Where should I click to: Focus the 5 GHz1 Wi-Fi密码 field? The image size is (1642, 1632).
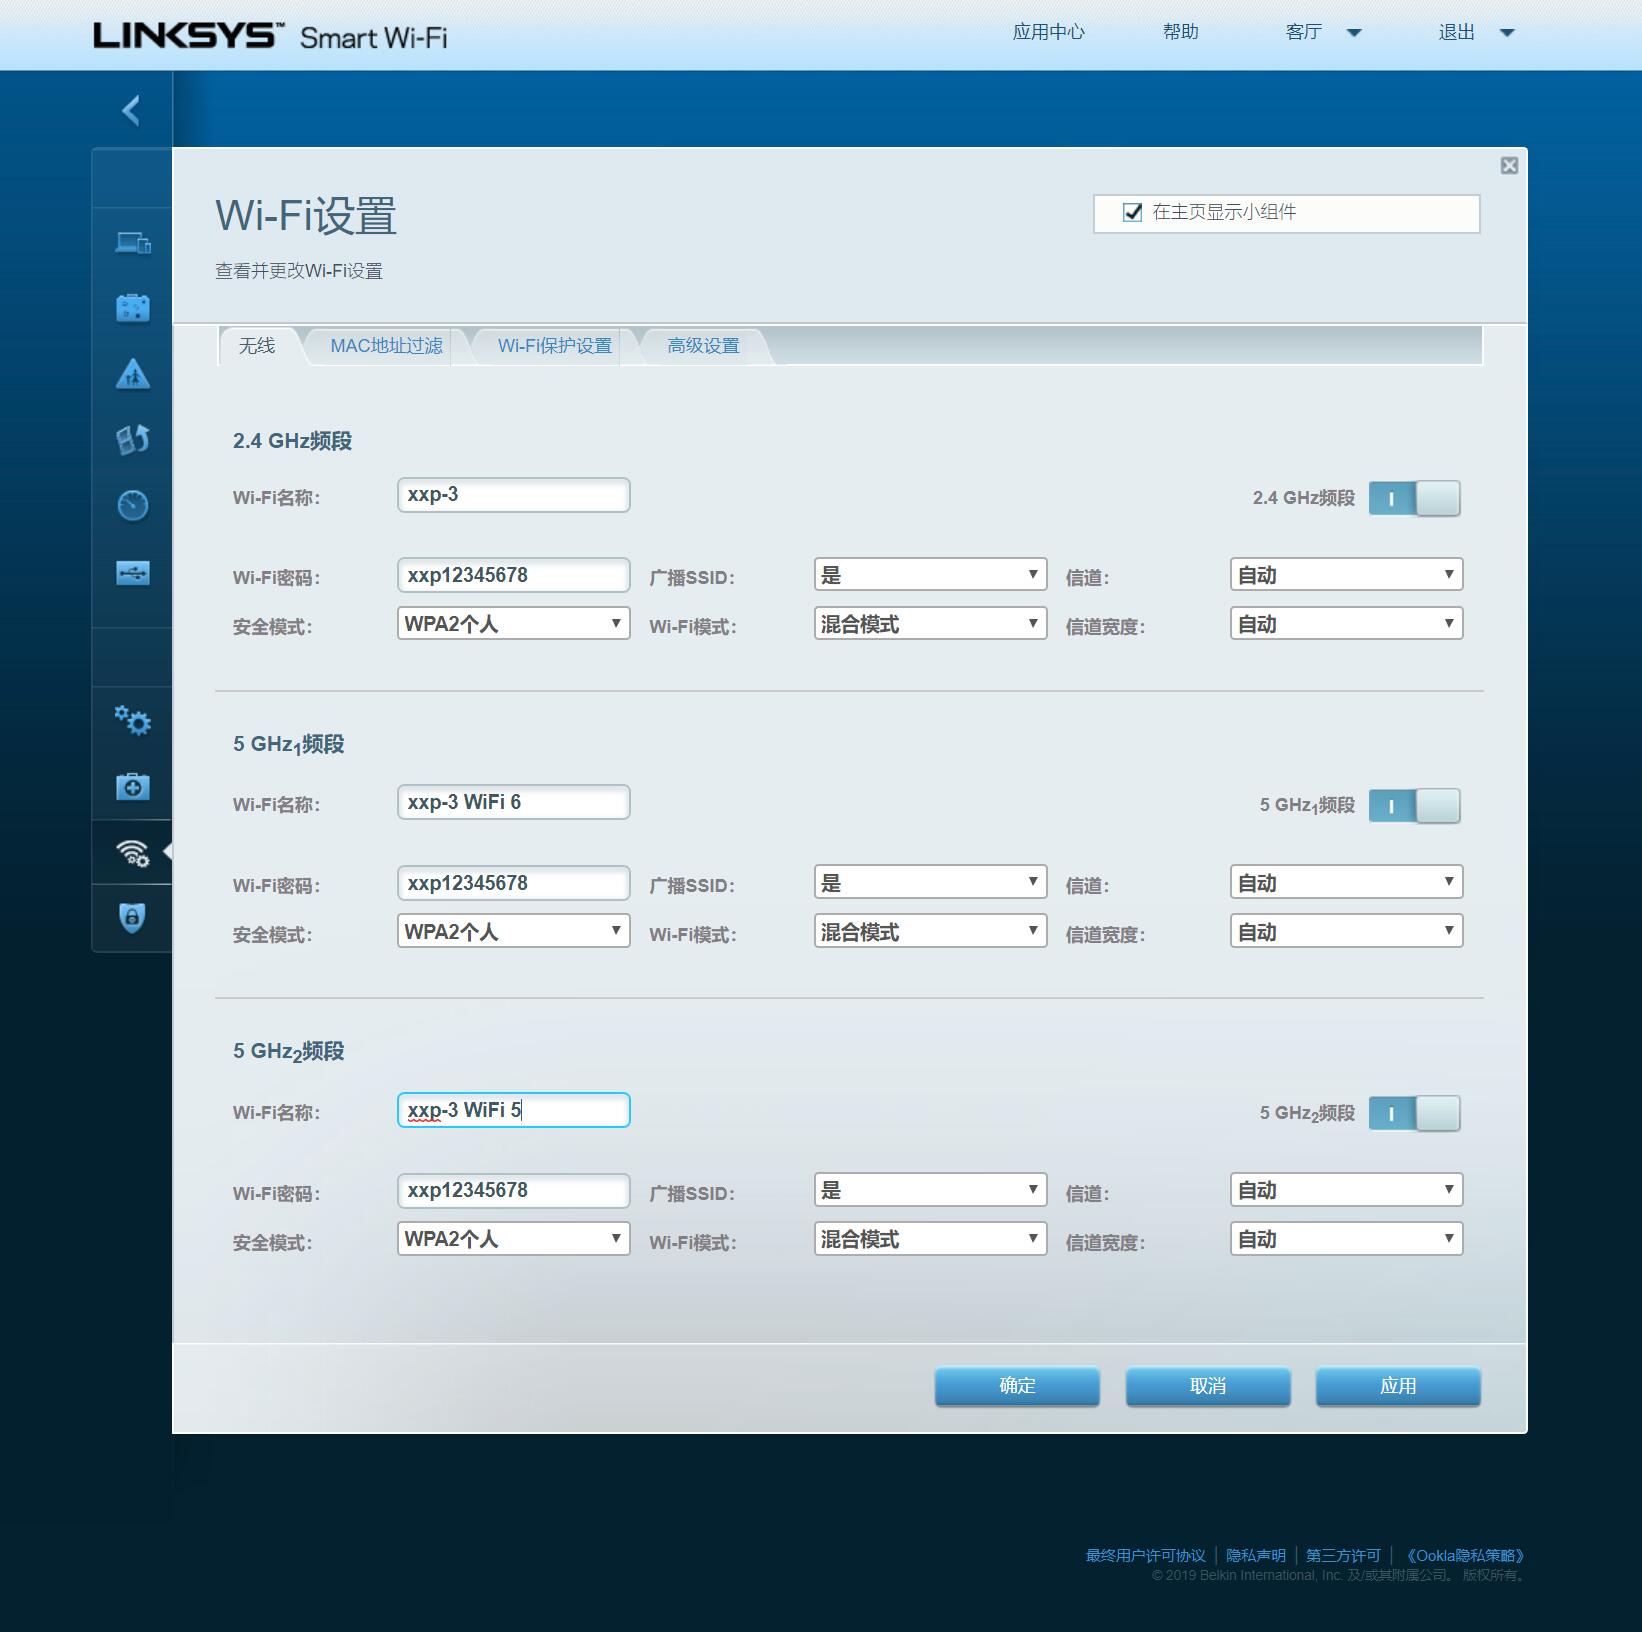click(514, 883)
